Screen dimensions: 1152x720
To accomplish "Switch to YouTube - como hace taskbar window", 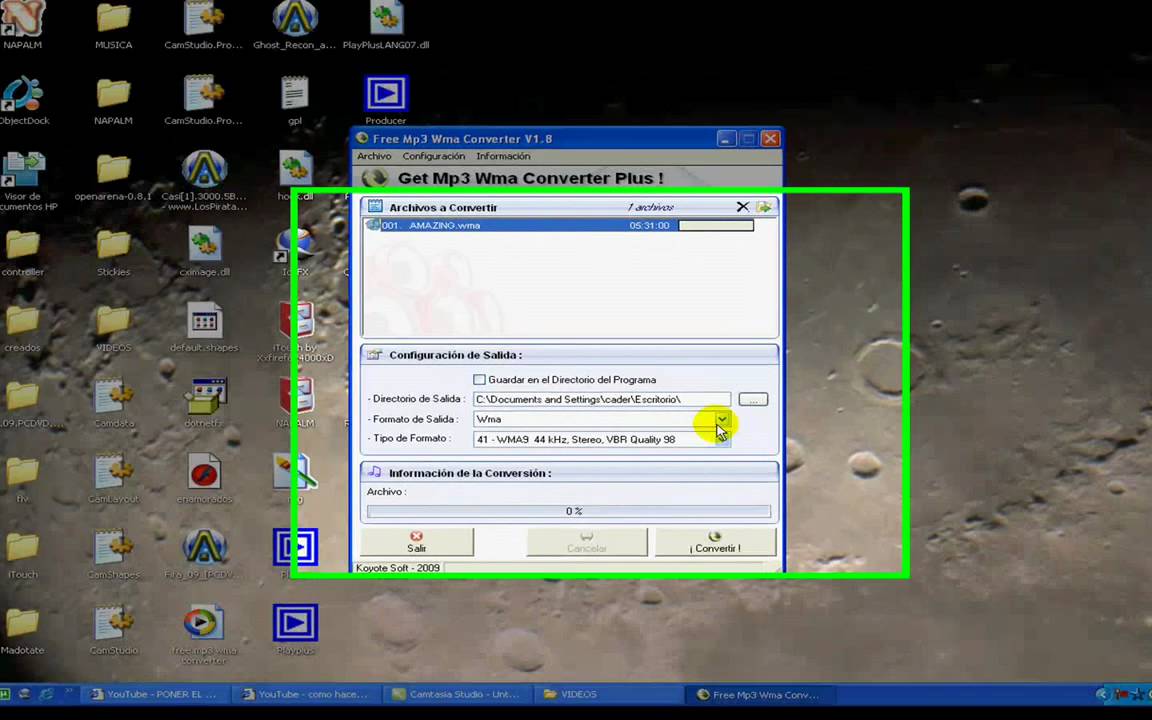I will point(306,694).
